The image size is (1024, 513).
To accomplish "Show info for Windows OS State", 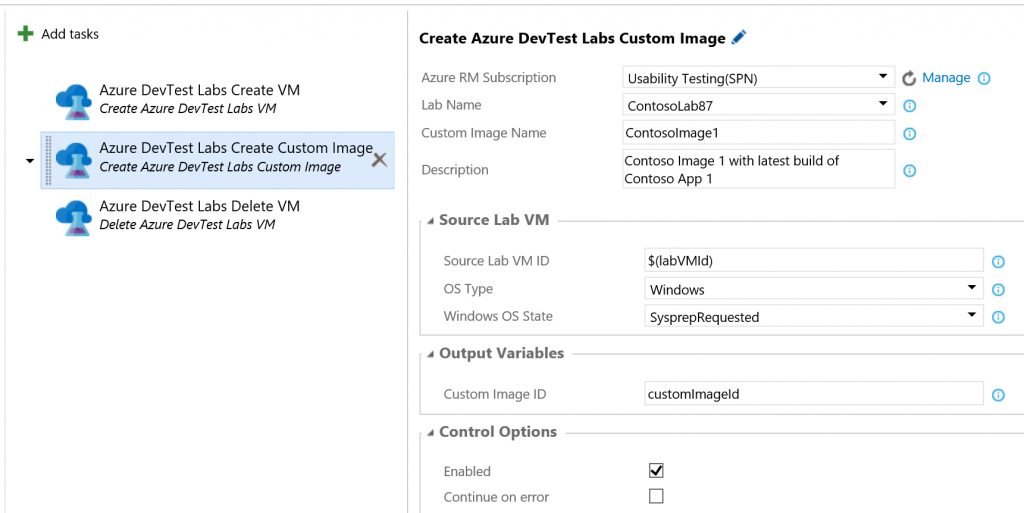I will coord(998,317).
